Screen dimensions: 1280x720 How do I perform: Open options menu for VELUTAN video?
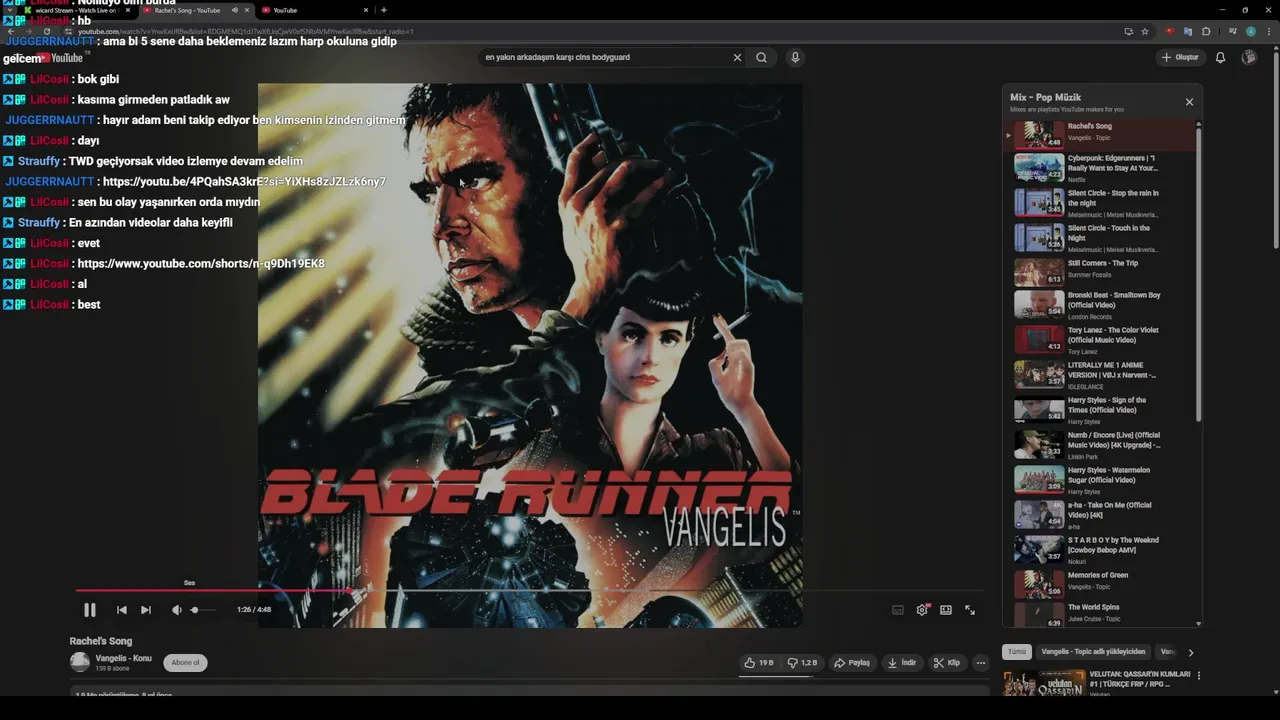click(x=1198, y=676)
